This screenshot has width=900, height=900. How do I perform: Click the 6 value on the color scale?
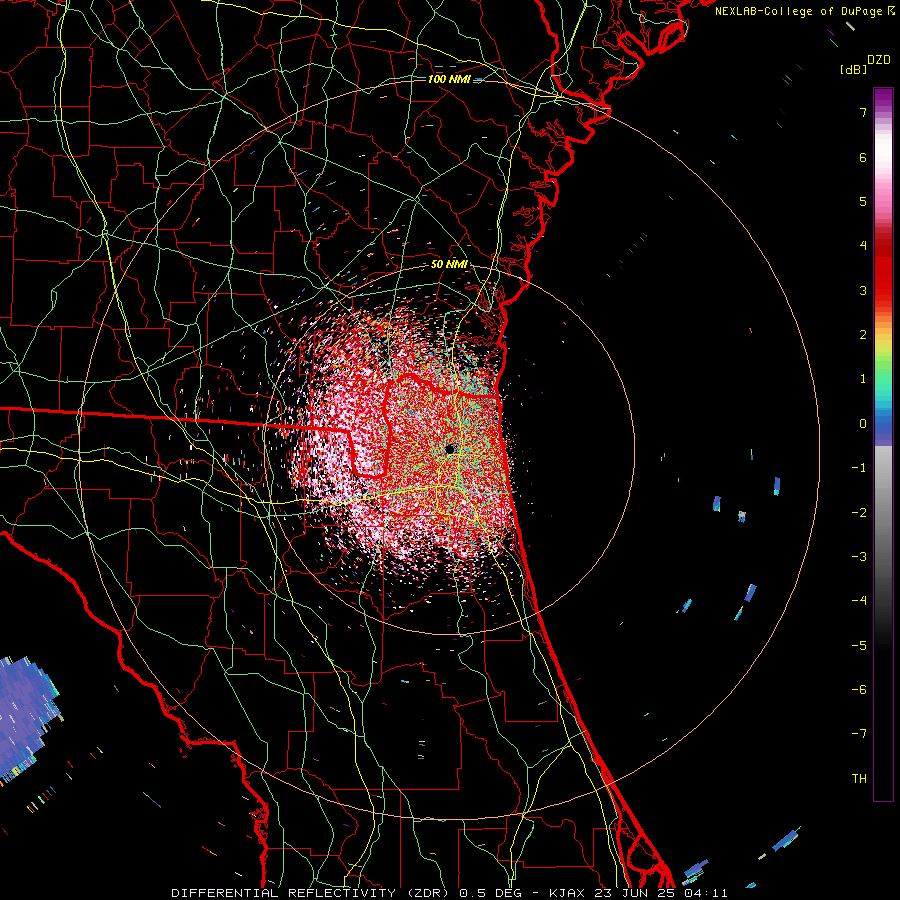[x=863, y=157]
